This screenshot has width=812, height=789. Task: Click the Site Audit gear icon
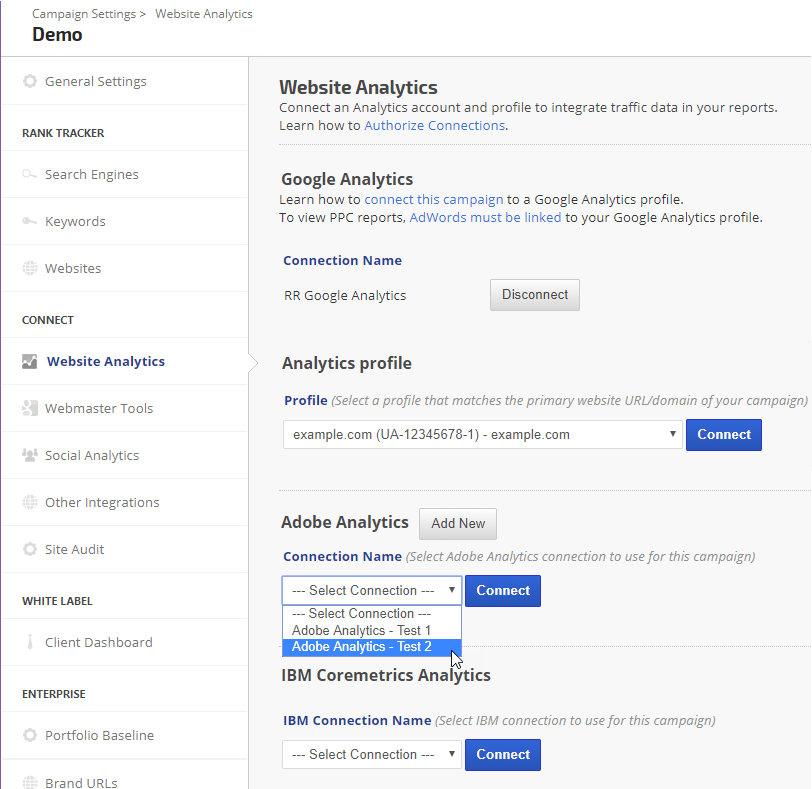[30, 550]
